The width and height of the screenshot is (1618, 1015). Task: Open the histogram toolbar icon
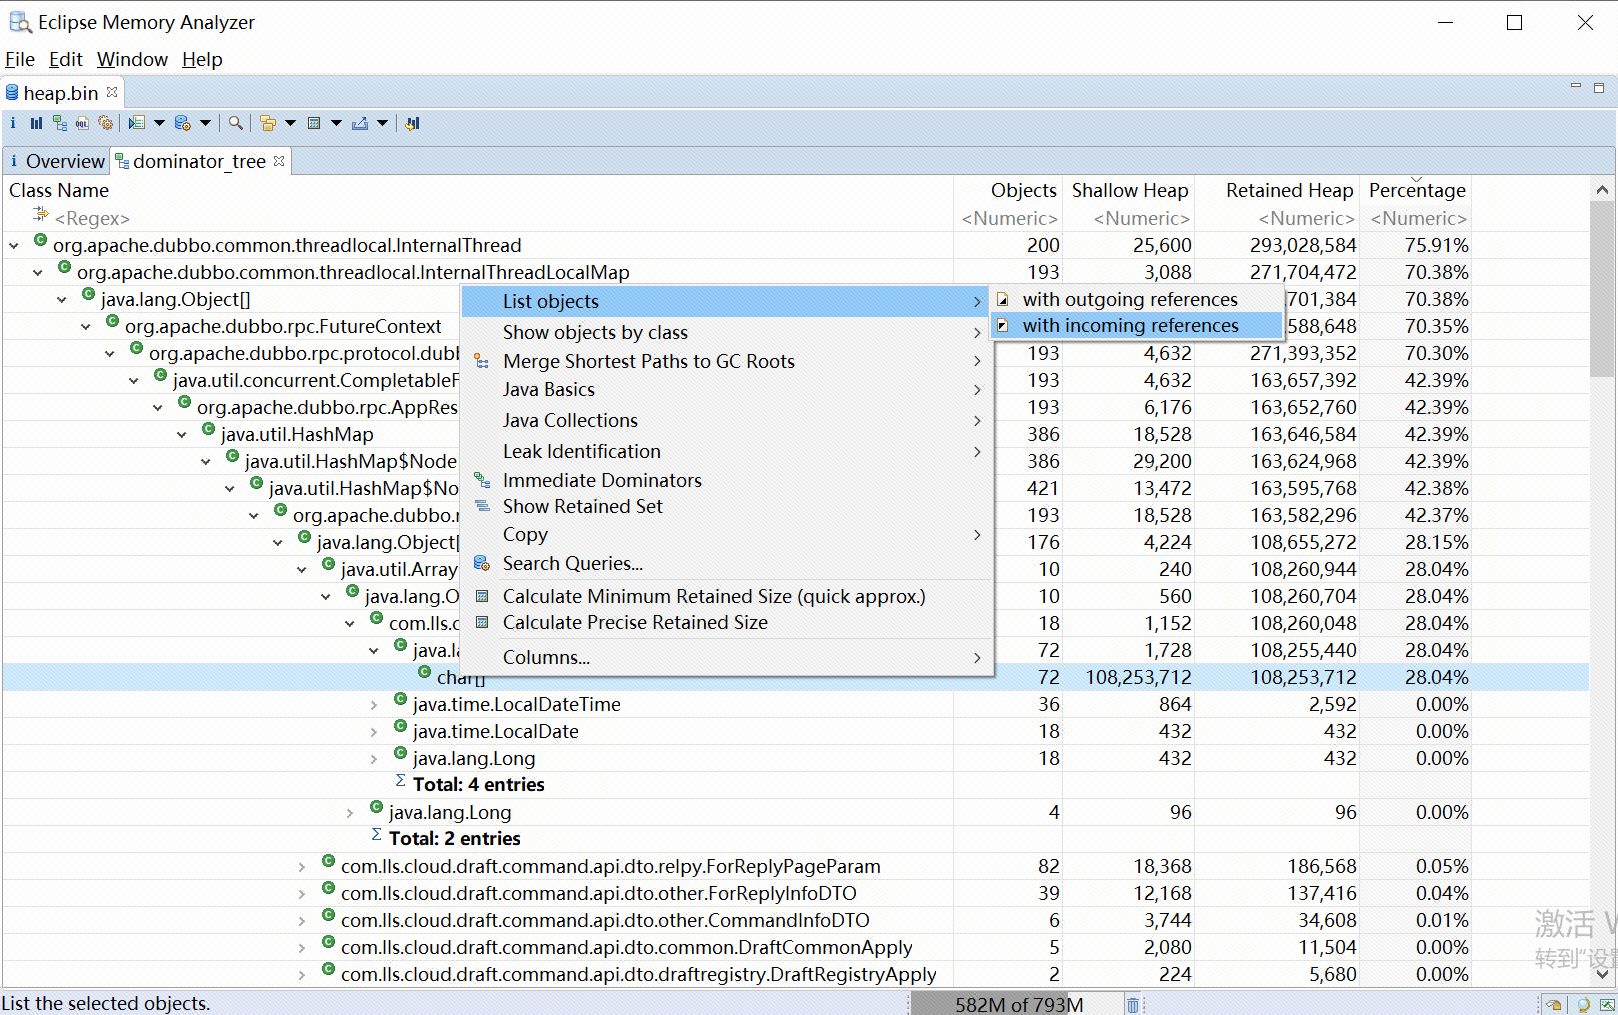(x=36, y=123)
